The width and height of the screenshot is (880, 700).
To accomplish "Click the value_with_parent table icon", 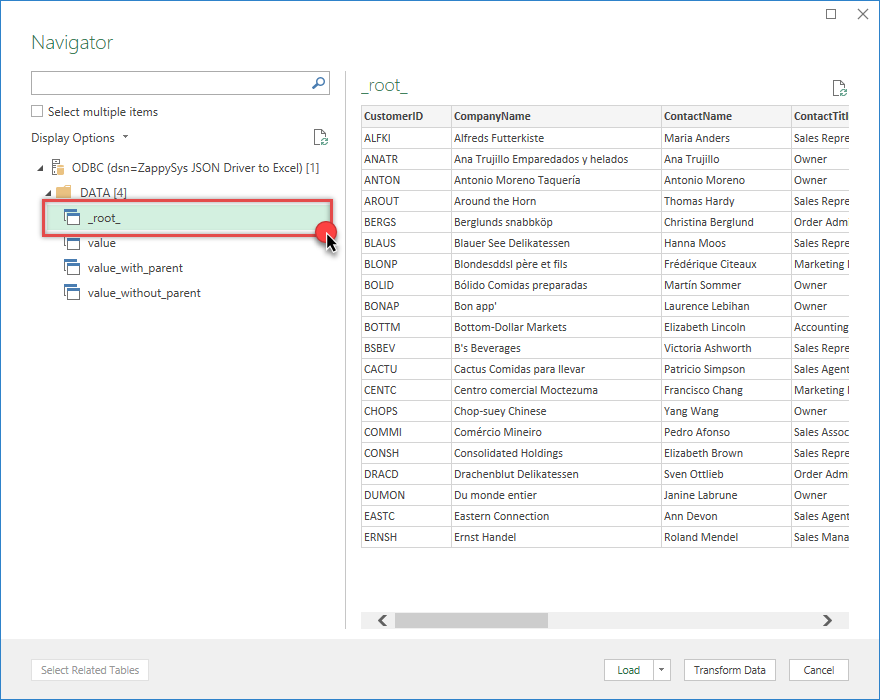I will pos(71,268).
